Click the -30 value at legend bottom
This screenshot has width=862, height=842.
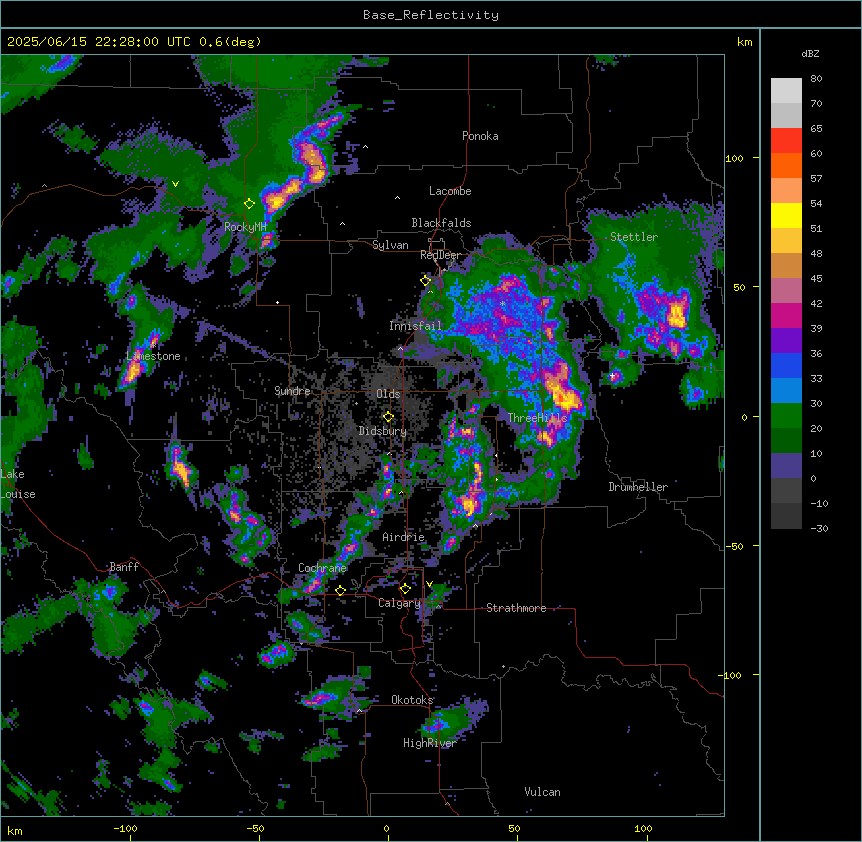pyautogui.click(x=819, y=528)
